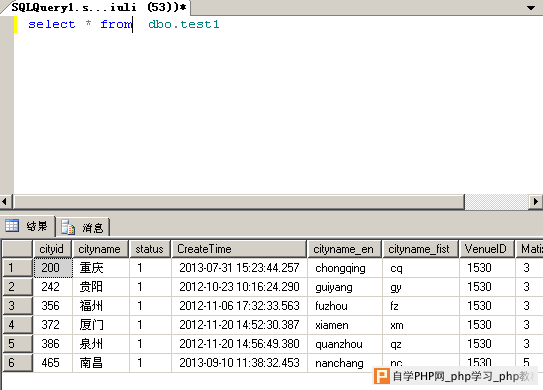Open the active files dropdown arrow
The image size is (543, 390).
coord(531,8)
